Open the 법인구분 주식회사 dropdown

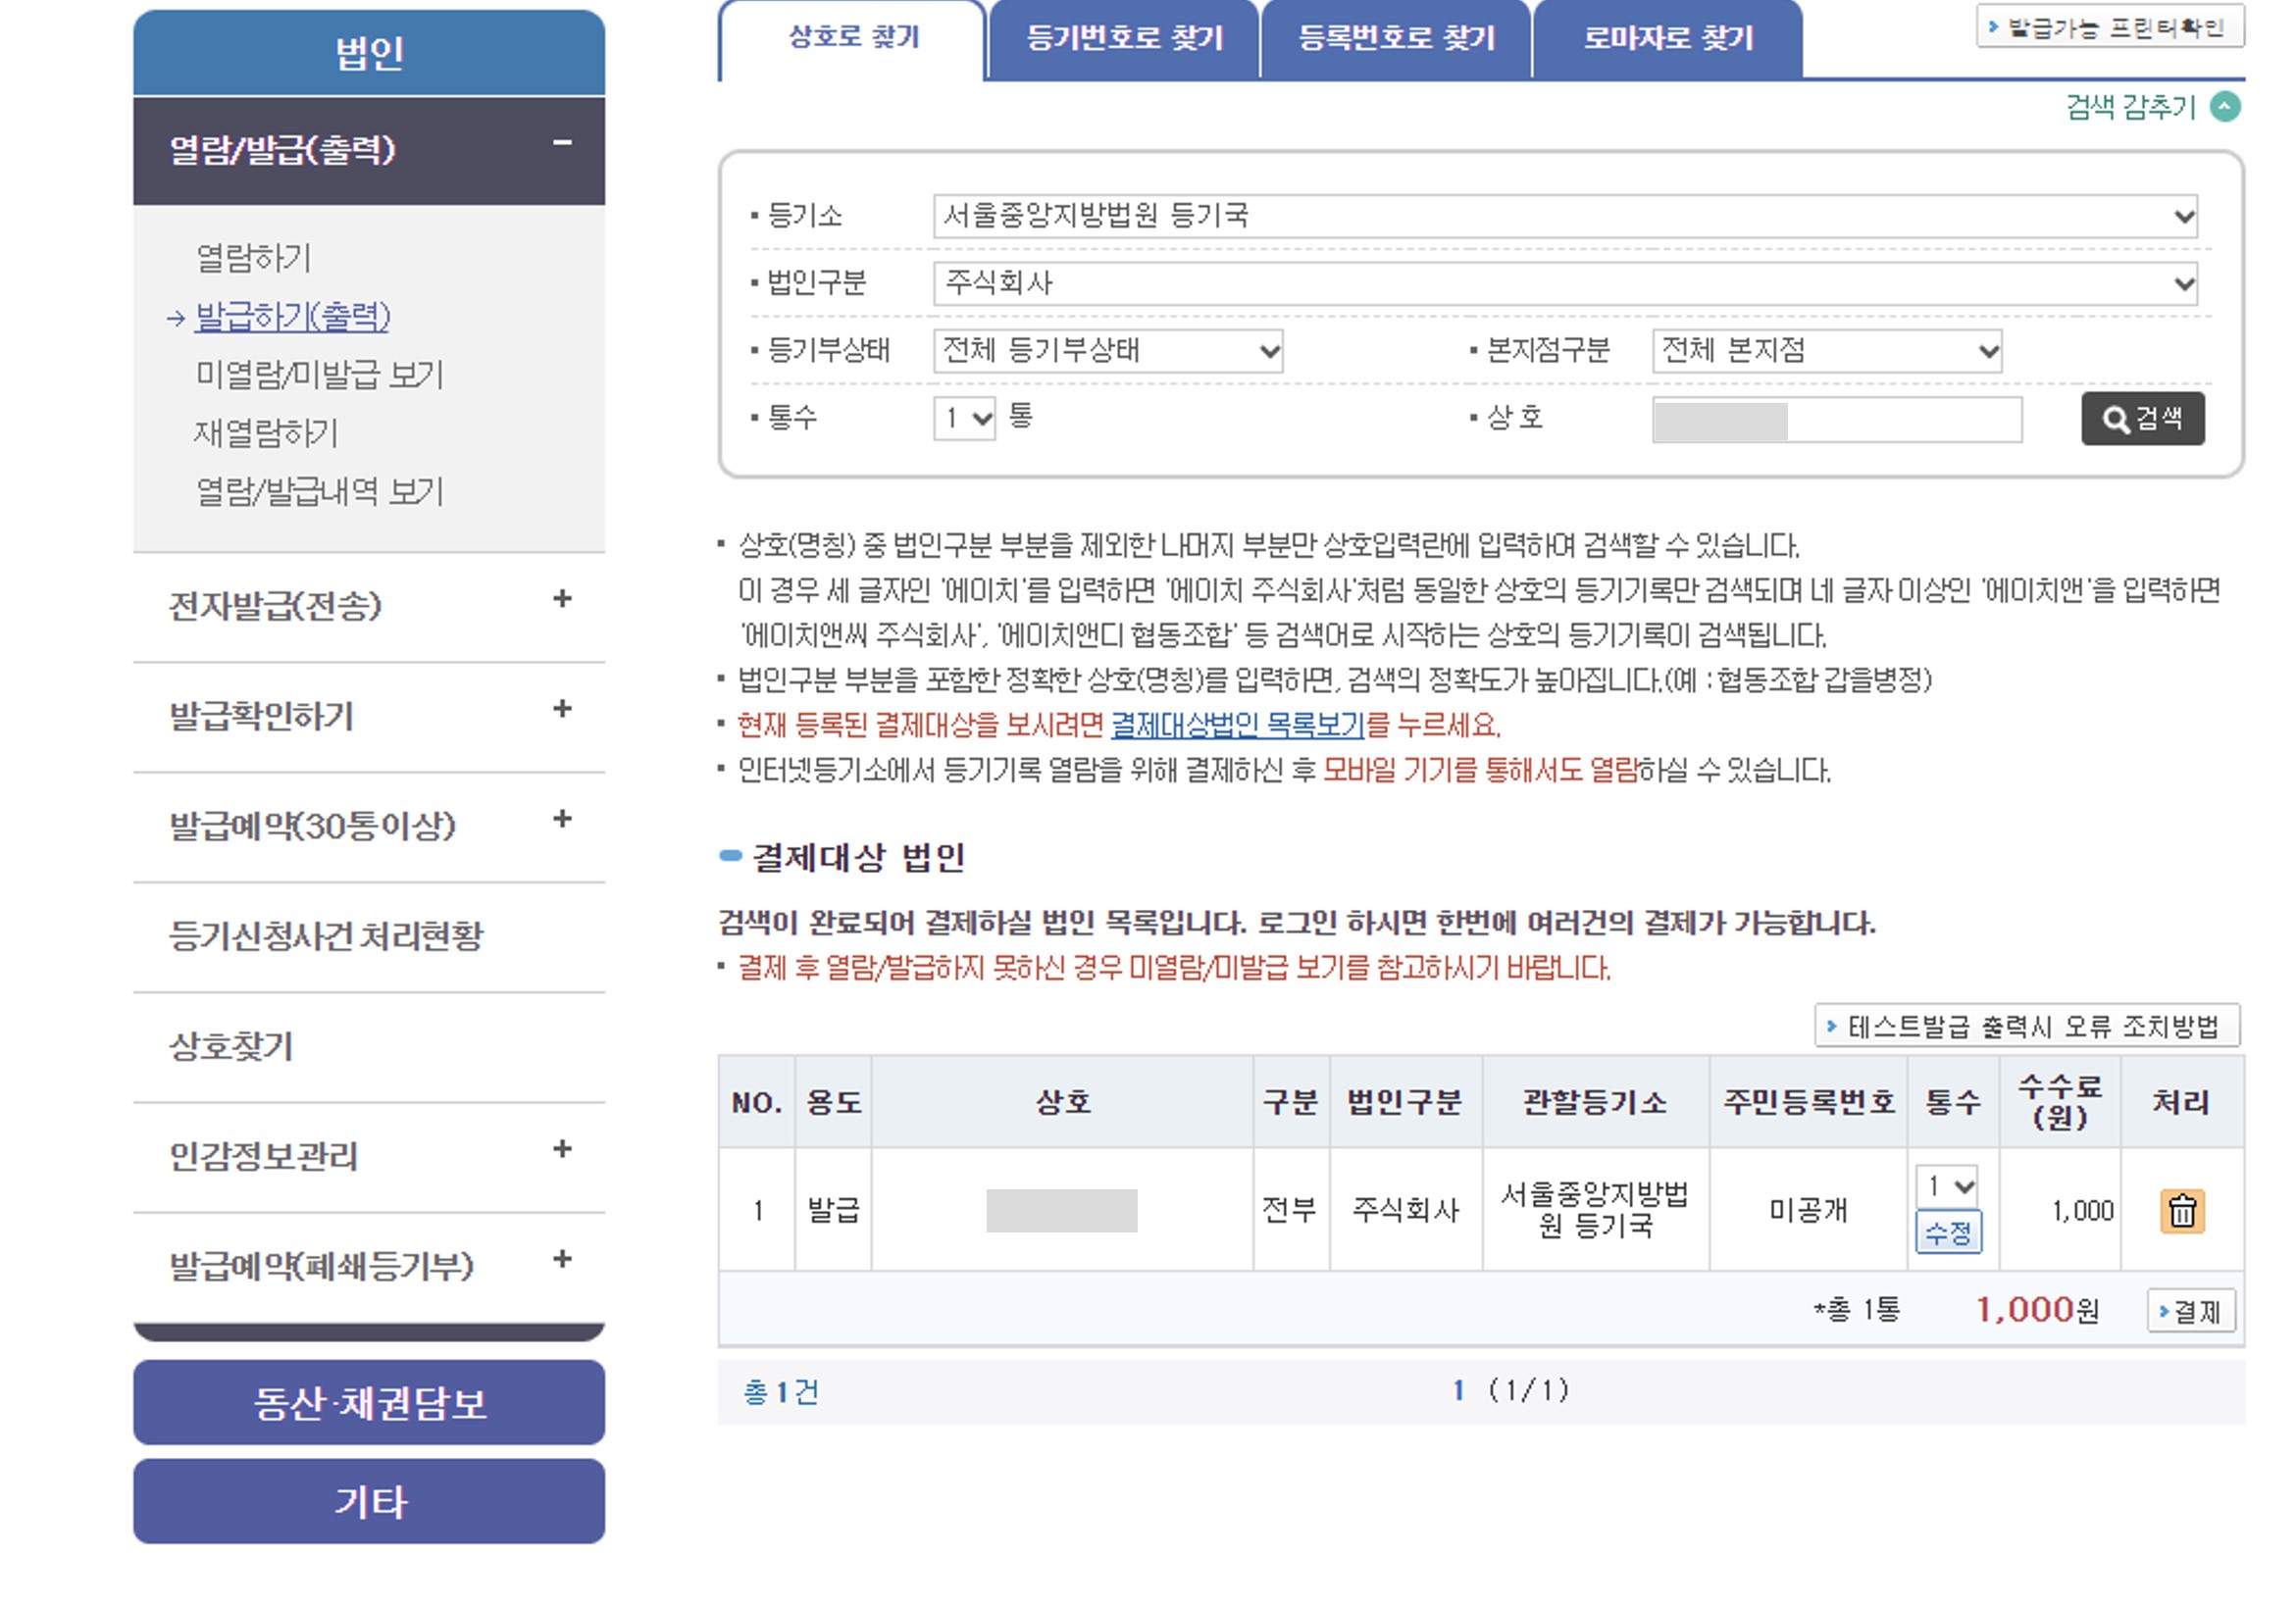(1564, 284)
